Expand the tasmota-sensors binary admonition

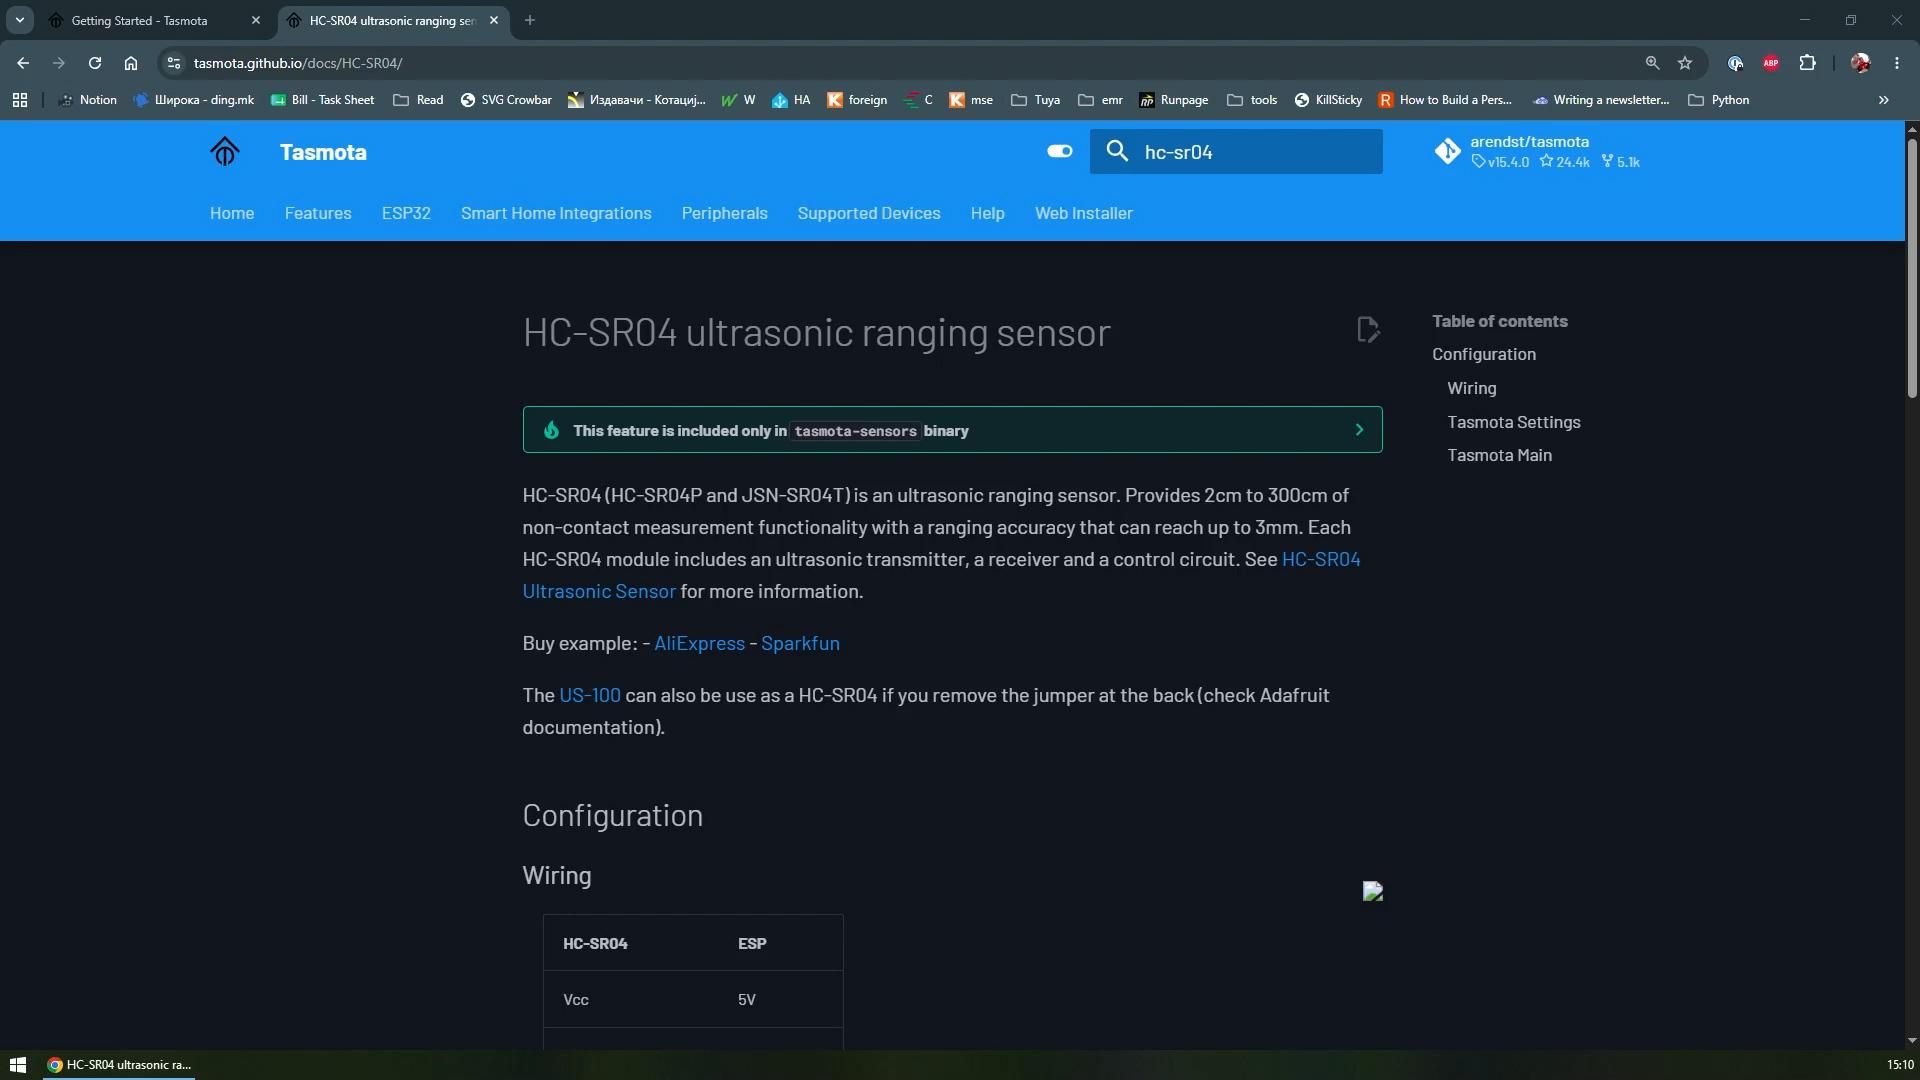coord(952,430)
